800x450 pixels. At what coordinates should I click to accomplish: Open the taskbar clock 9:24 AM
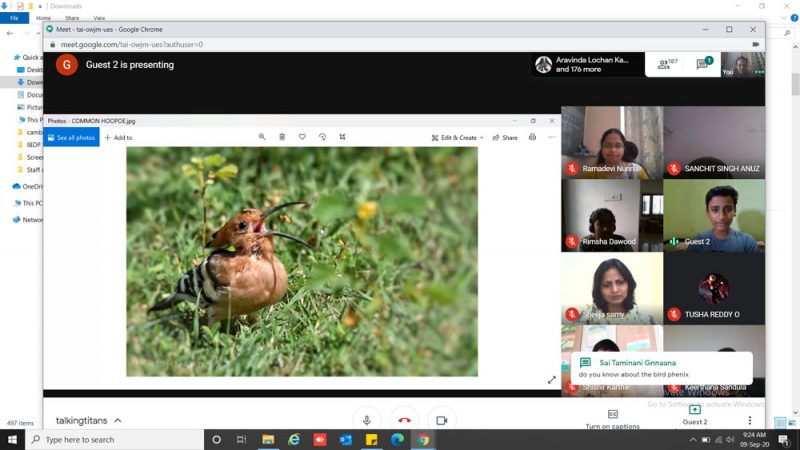point(755,439)
